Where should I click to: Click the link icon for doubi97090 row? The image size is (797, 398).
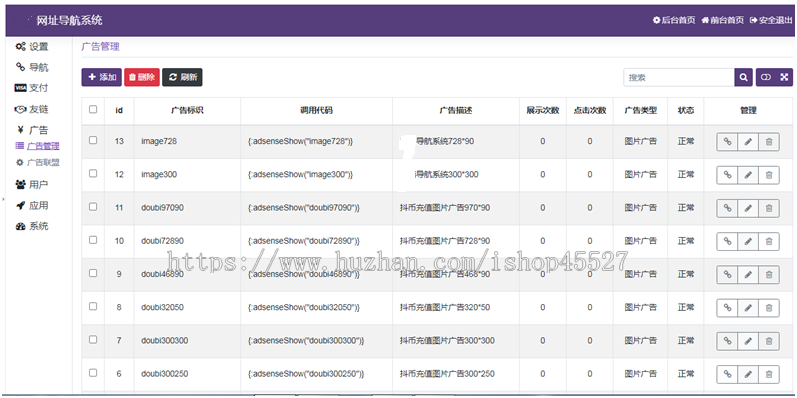[x=727, y=208]
